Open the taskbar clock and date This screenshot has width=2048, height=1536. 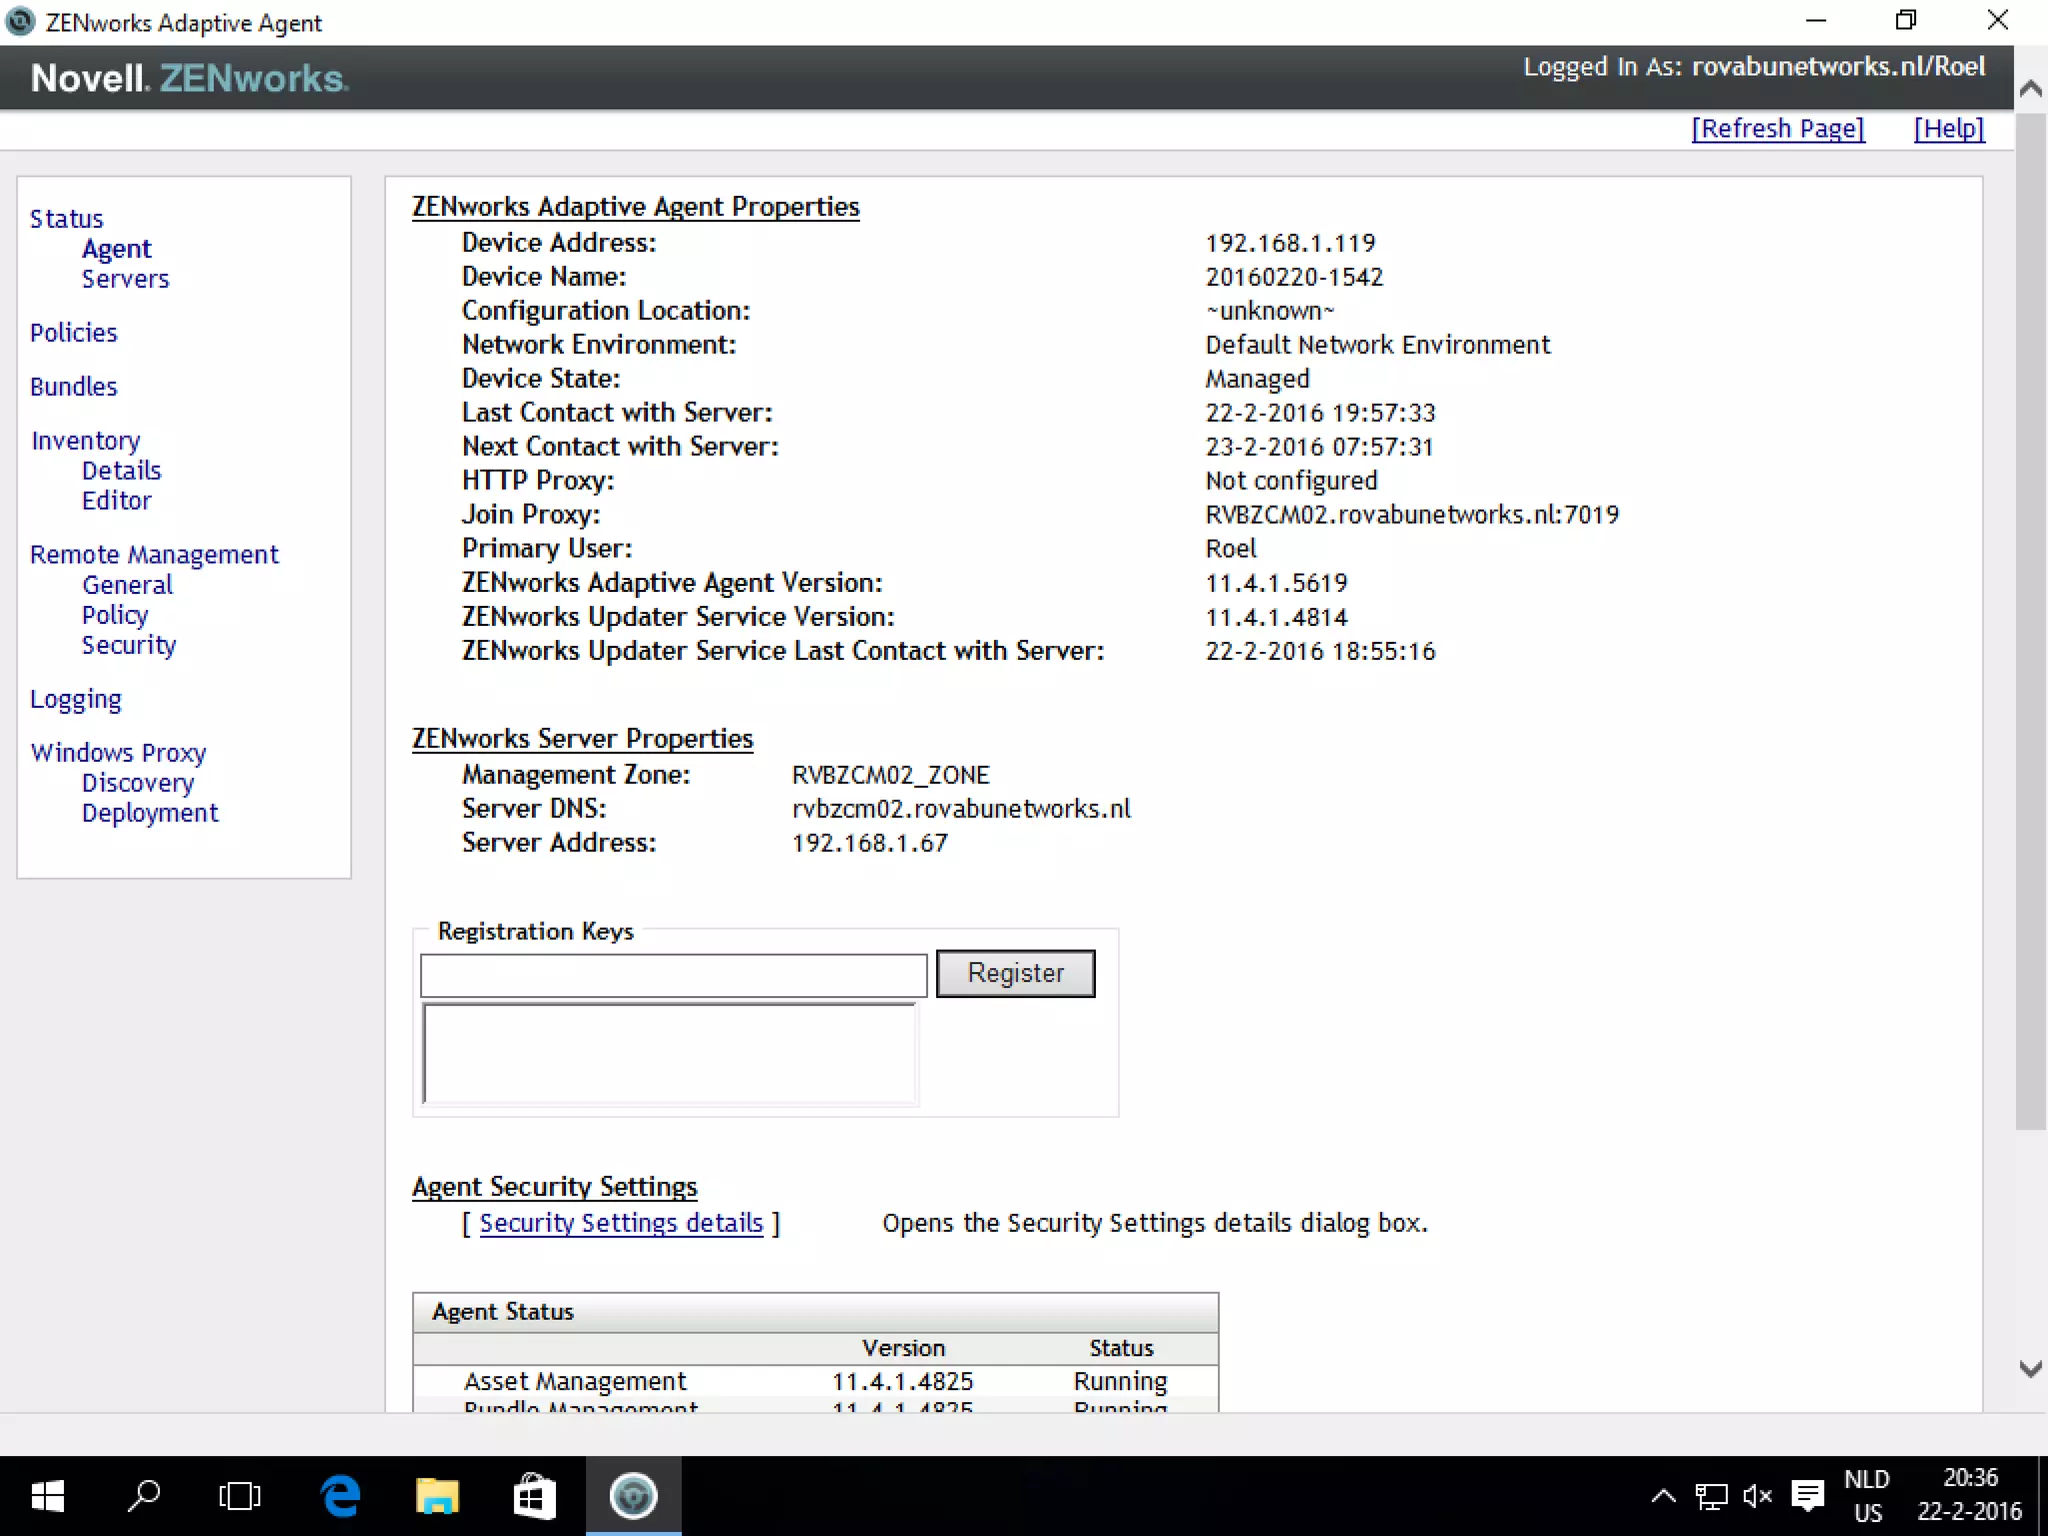[1969, 1495]
